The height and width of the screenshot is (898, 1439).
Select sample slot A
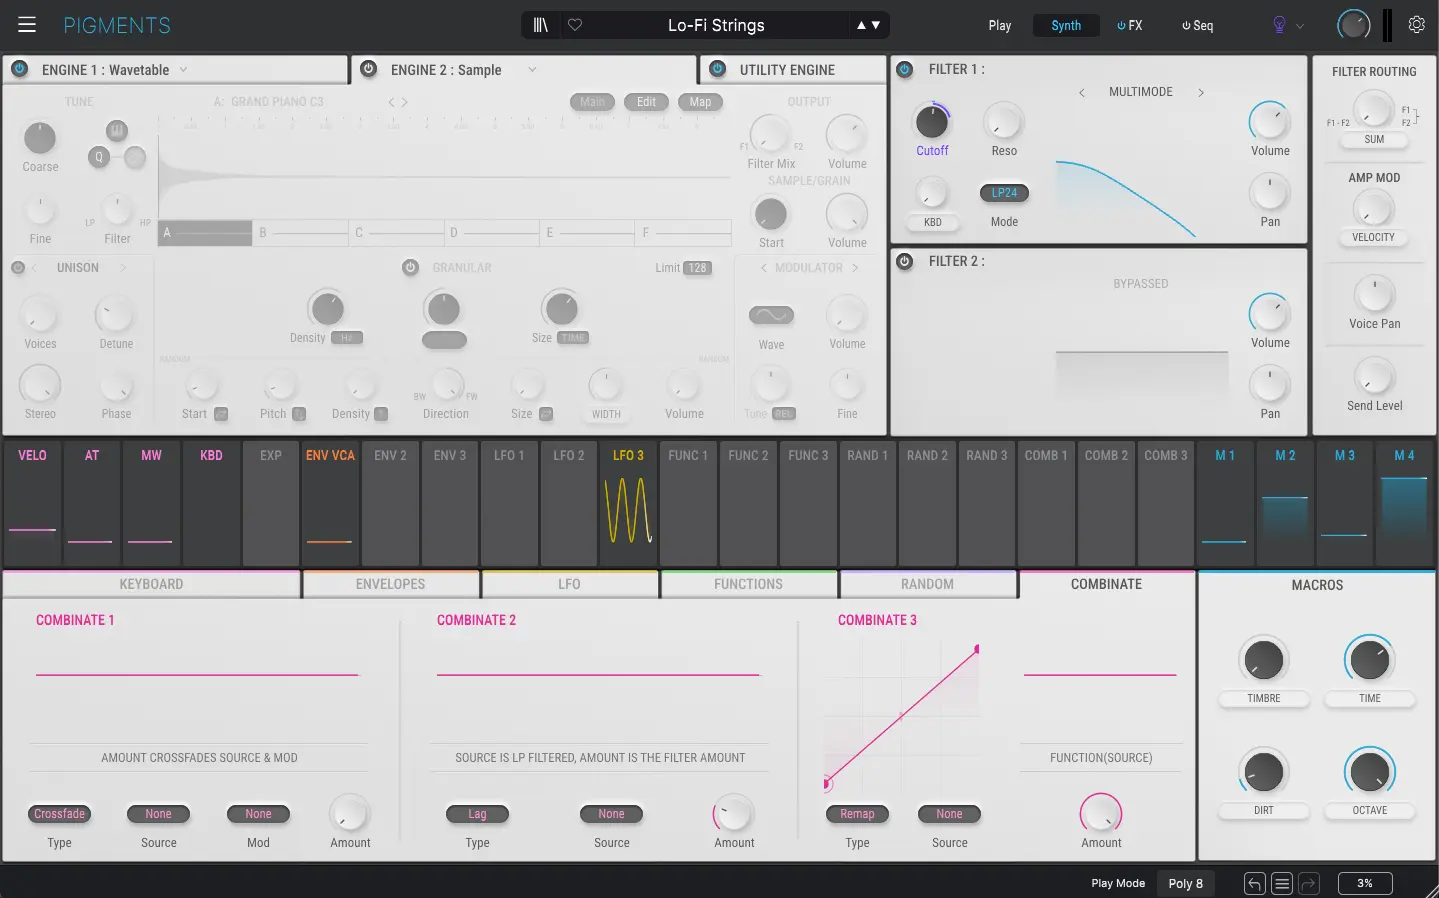pos(205,232)
